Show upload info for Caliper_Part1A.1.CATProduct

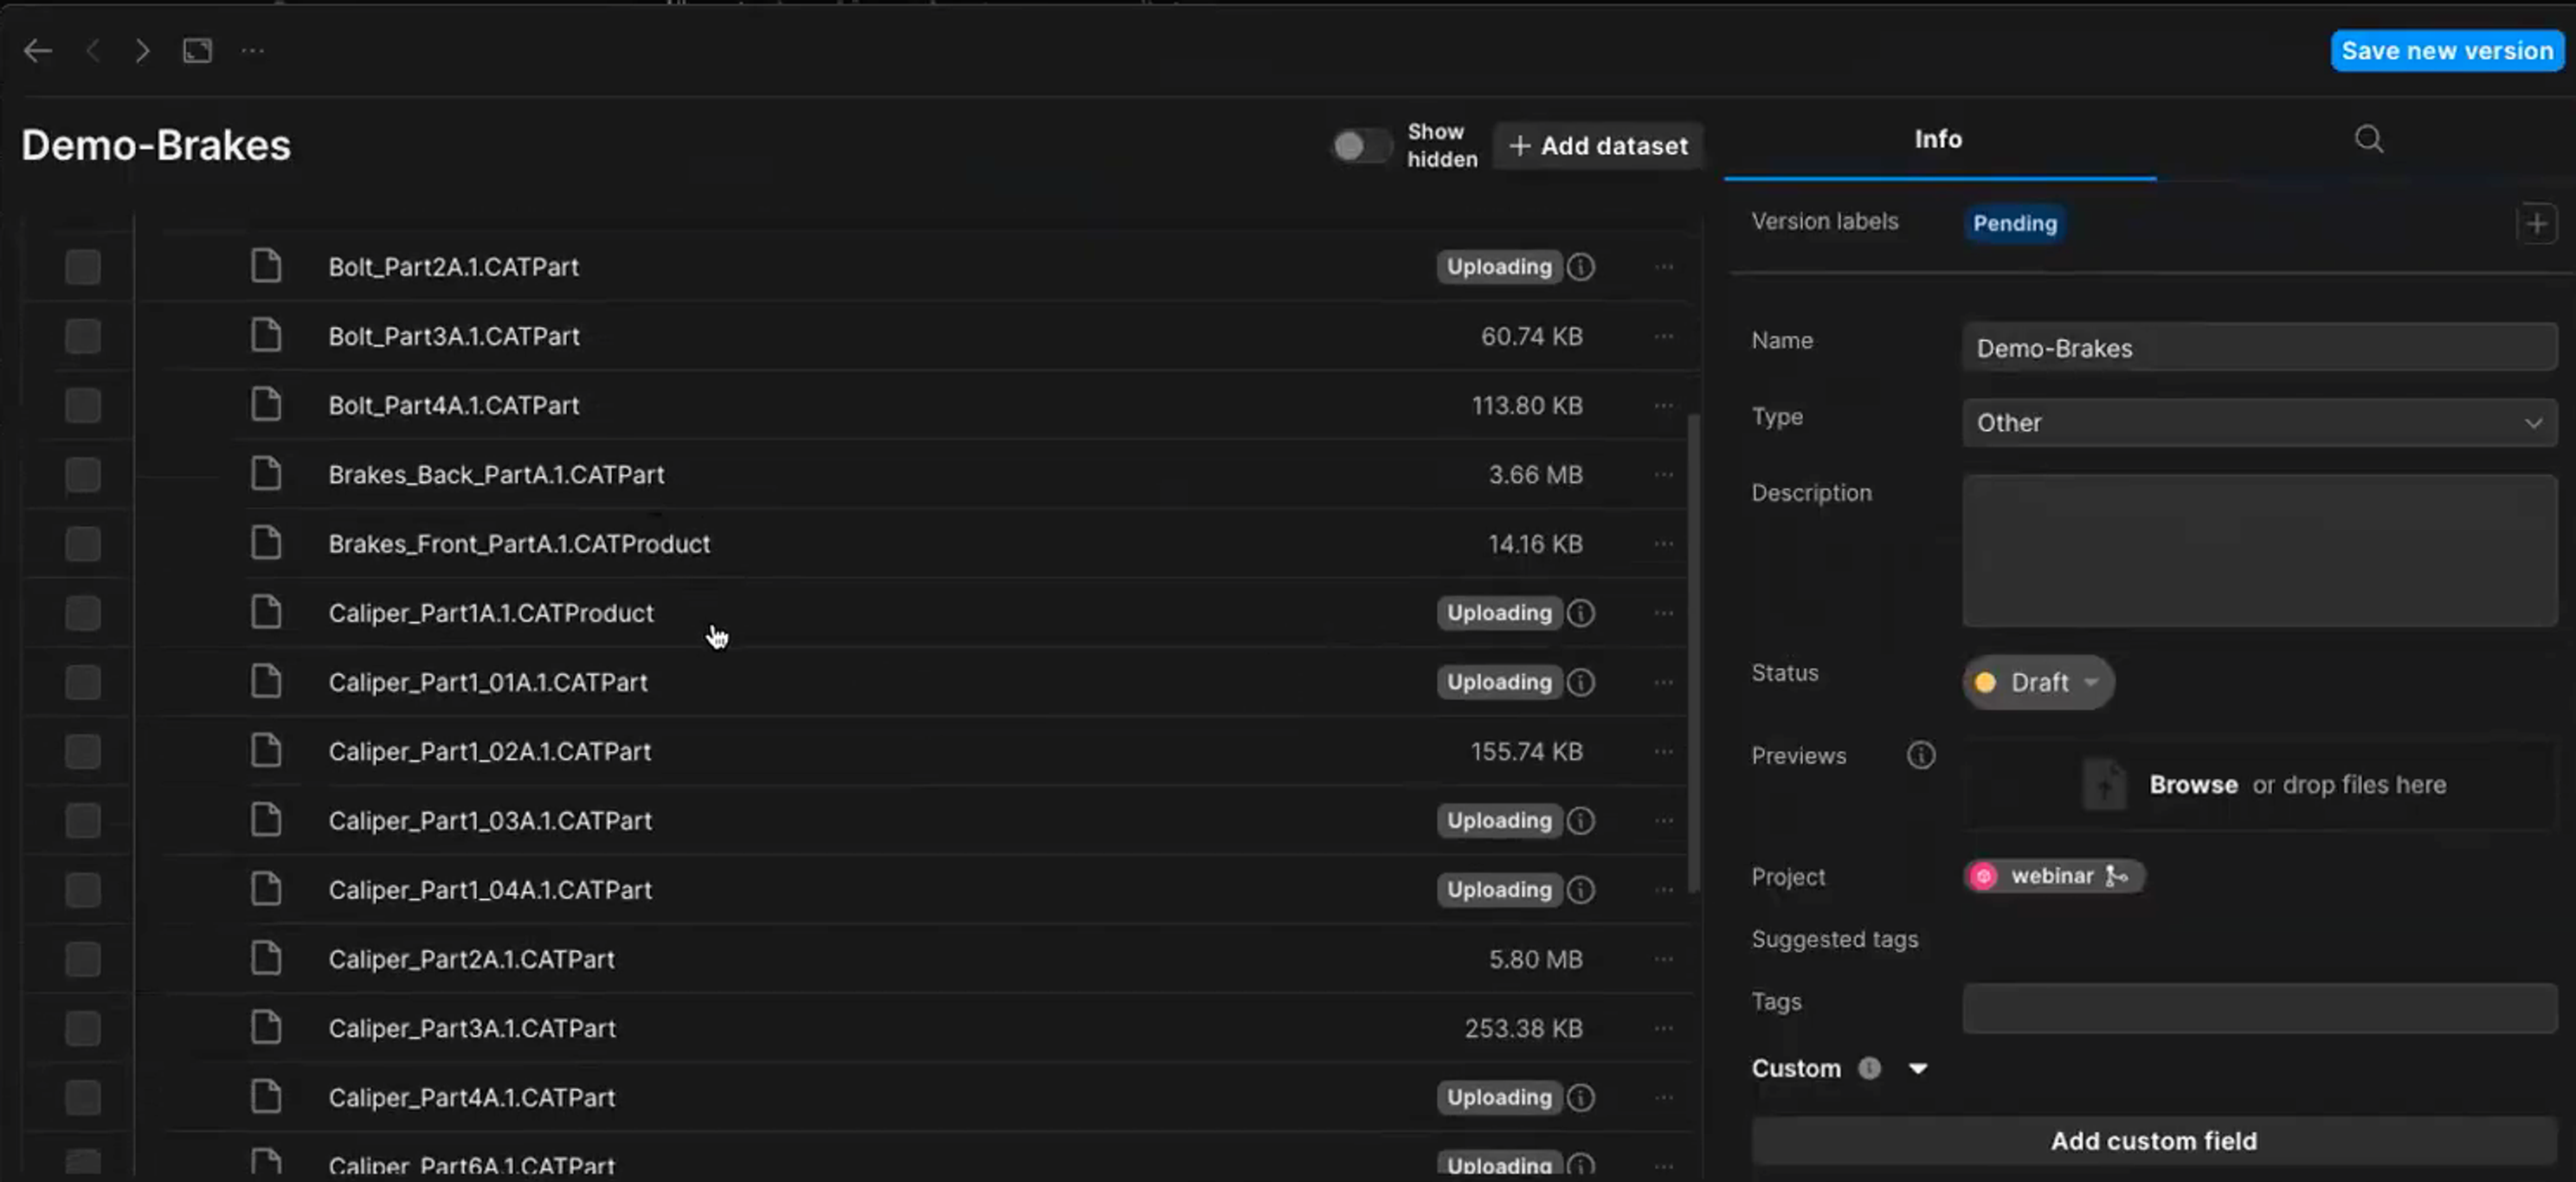[1580, 613]
